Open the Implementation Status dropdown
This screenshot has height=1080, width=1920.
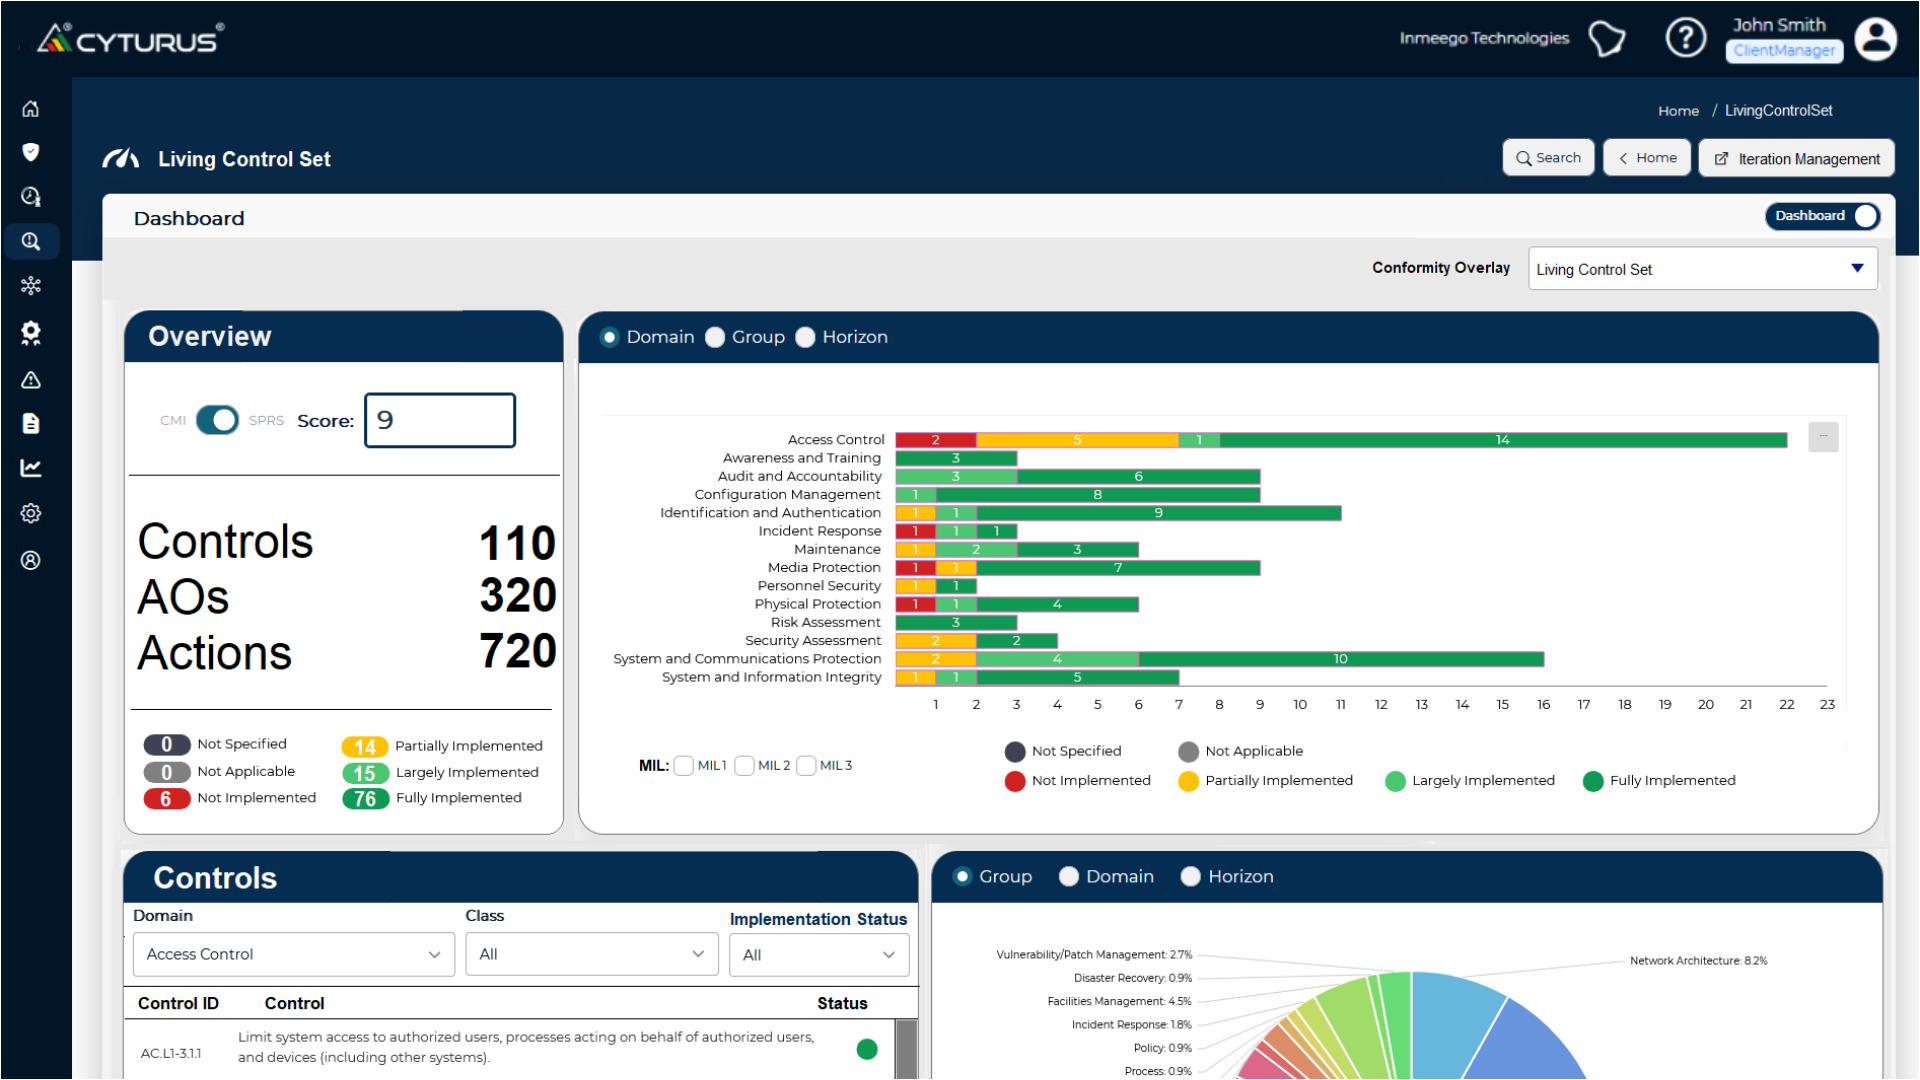pyautogui.click(x=818, y=955)
